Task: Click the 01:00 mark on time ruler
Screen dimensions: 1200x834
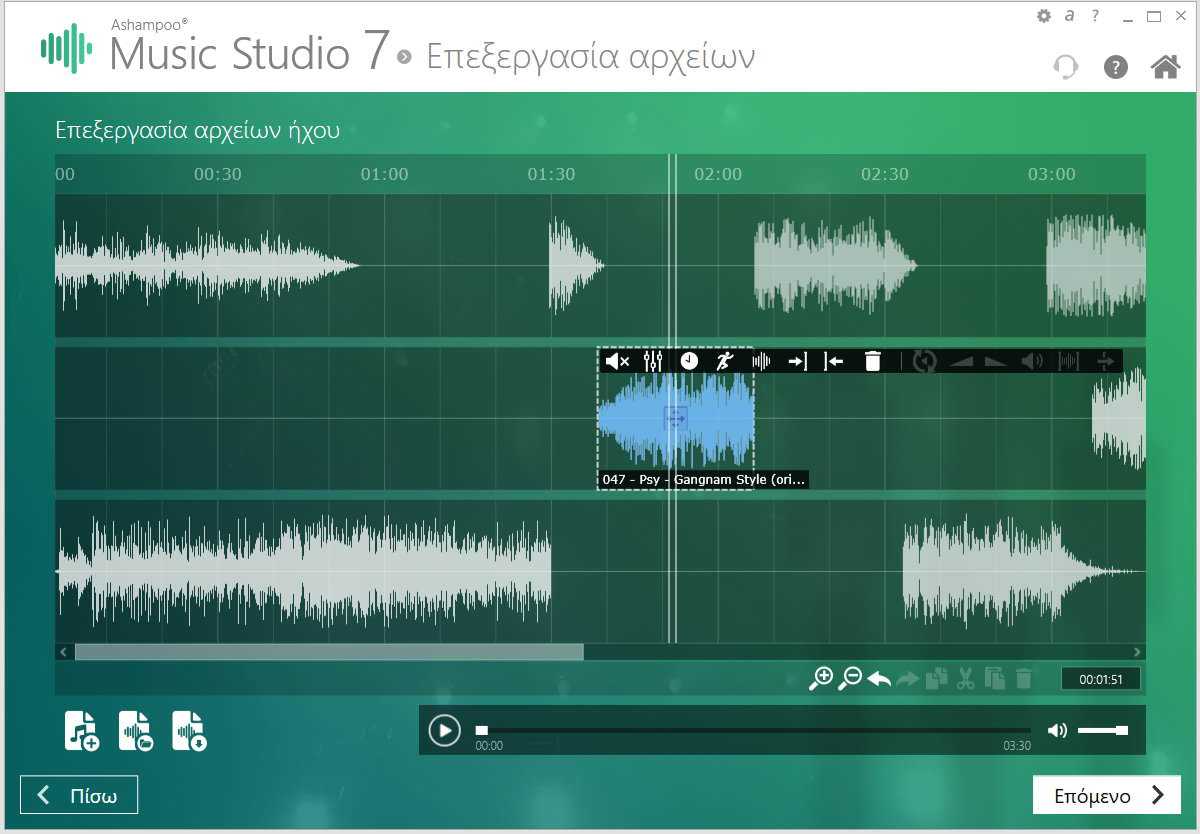Action: (x=385, y=174)
